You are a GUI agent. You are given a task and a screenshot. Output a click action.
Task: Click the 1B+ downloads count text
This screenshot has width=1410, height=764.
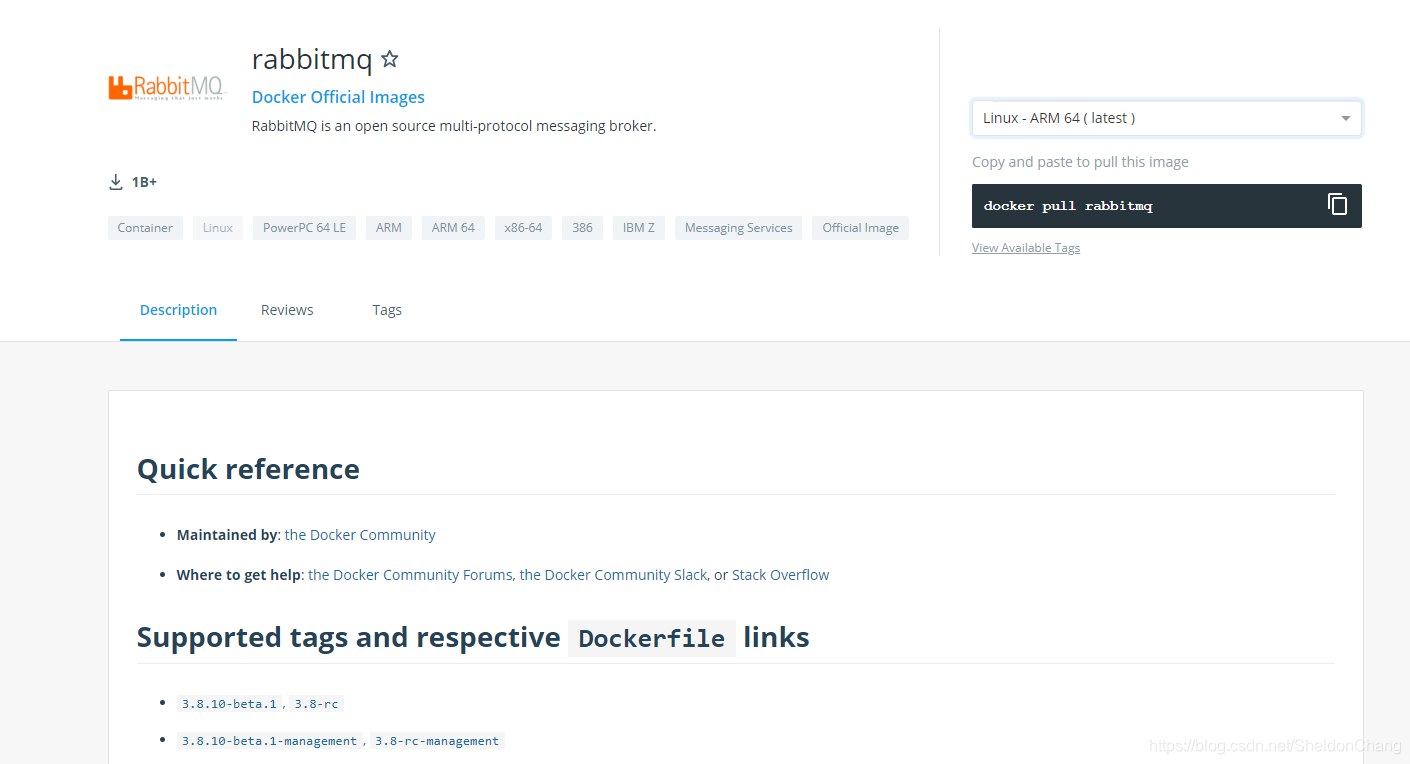pos(144,182)
